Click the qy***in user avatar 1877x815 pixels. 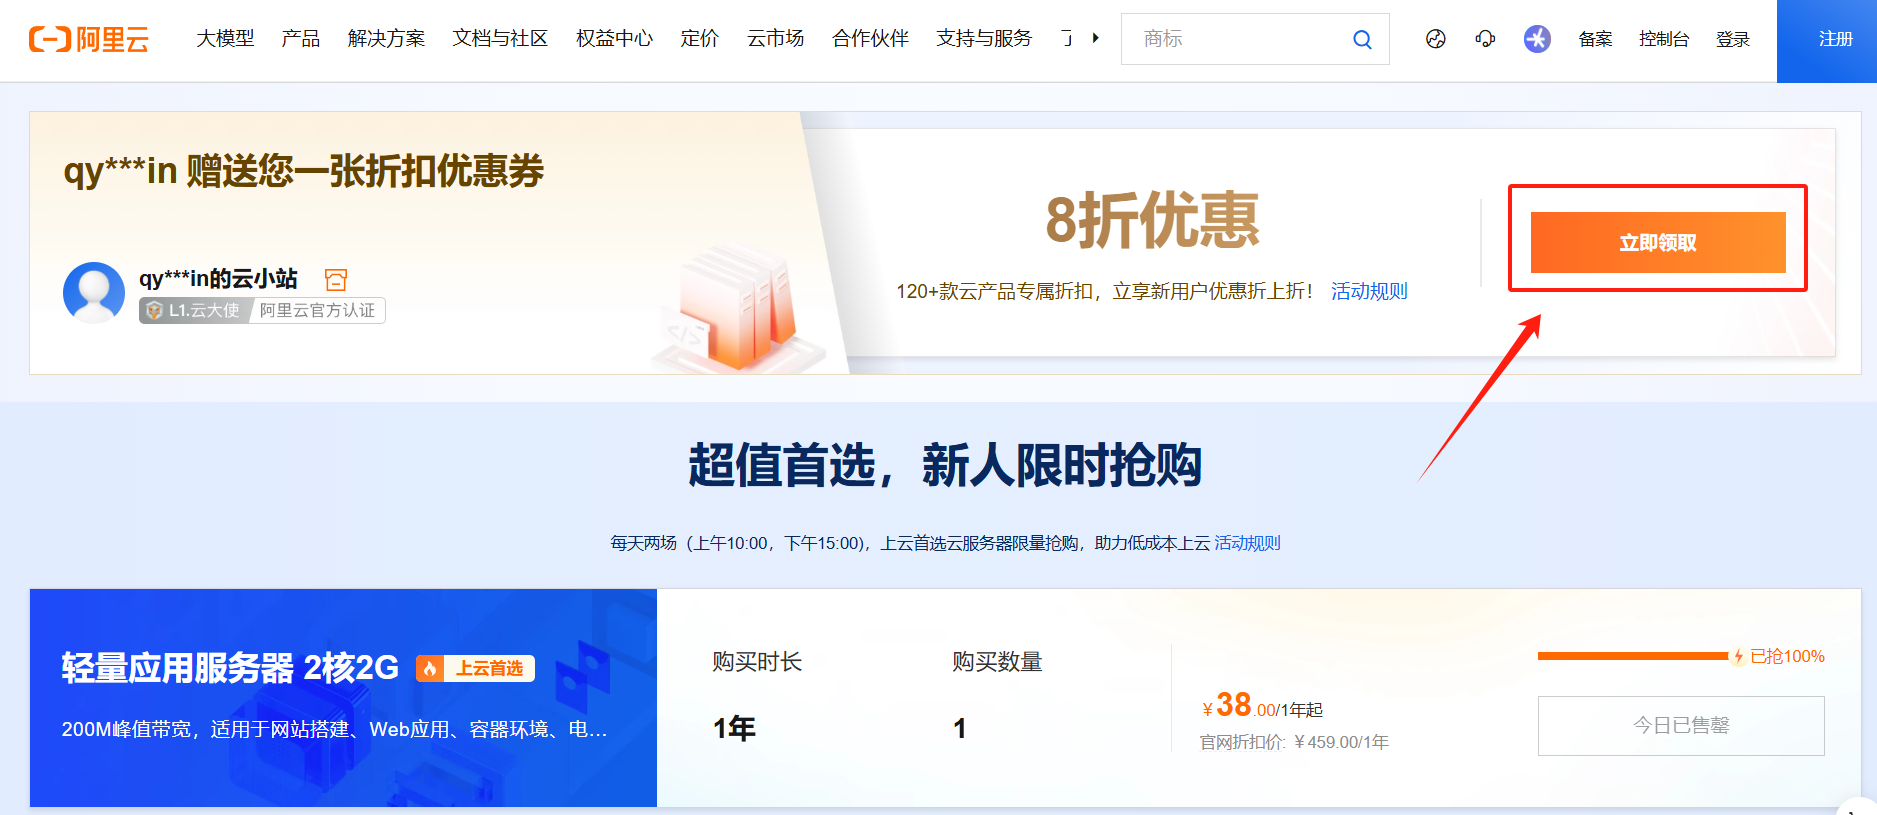[94, 293]
